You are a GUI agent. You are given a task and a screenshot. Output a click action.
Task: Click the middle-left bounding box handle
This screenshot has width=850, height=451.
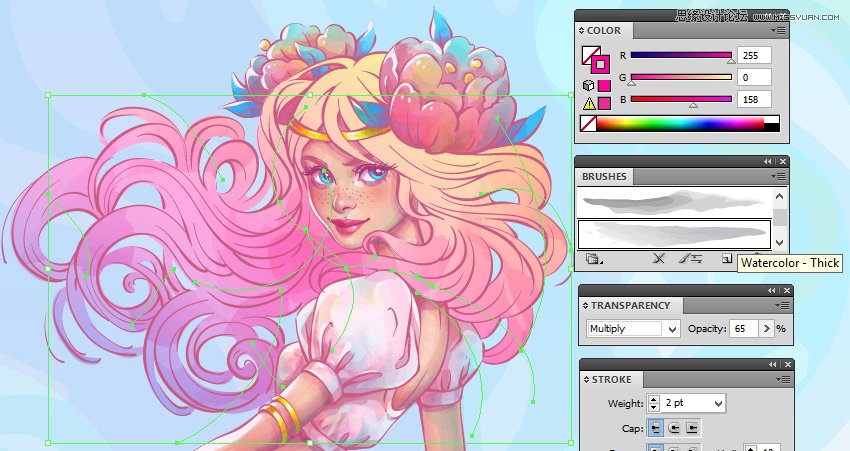[48, 269]
